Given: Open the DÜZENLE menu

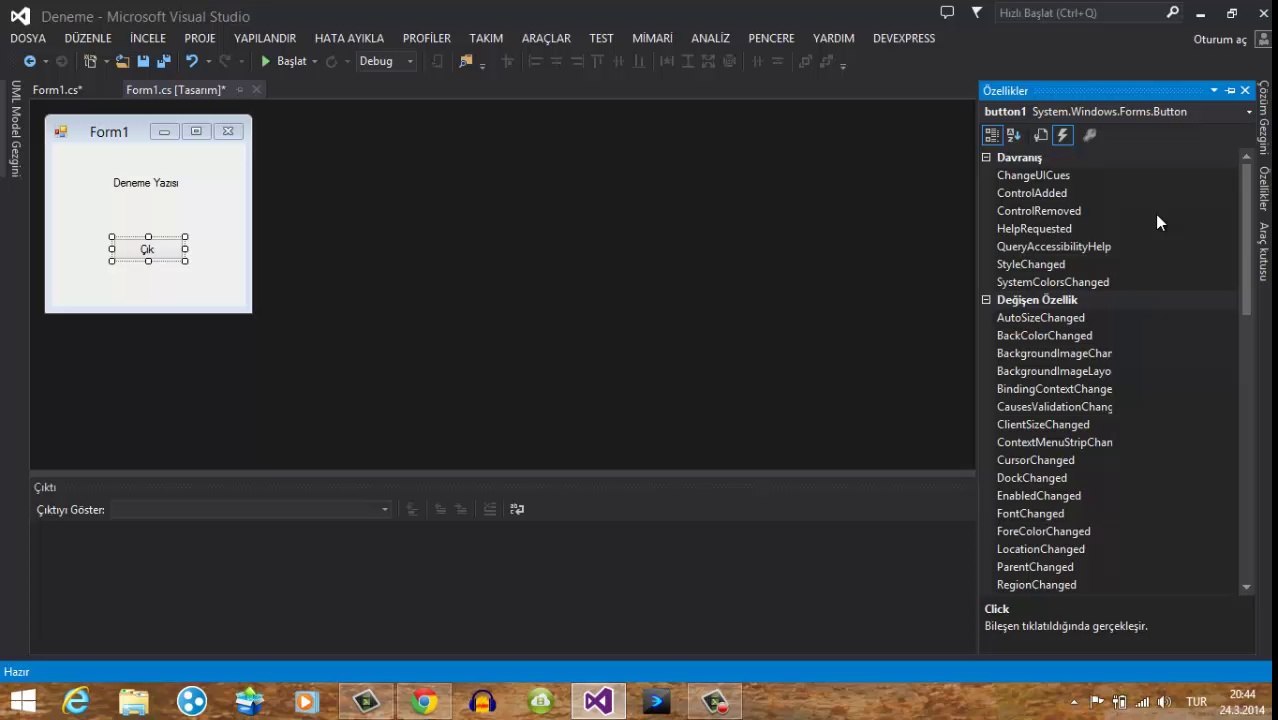Looking at the screenshot, I should tap(88, 38).
